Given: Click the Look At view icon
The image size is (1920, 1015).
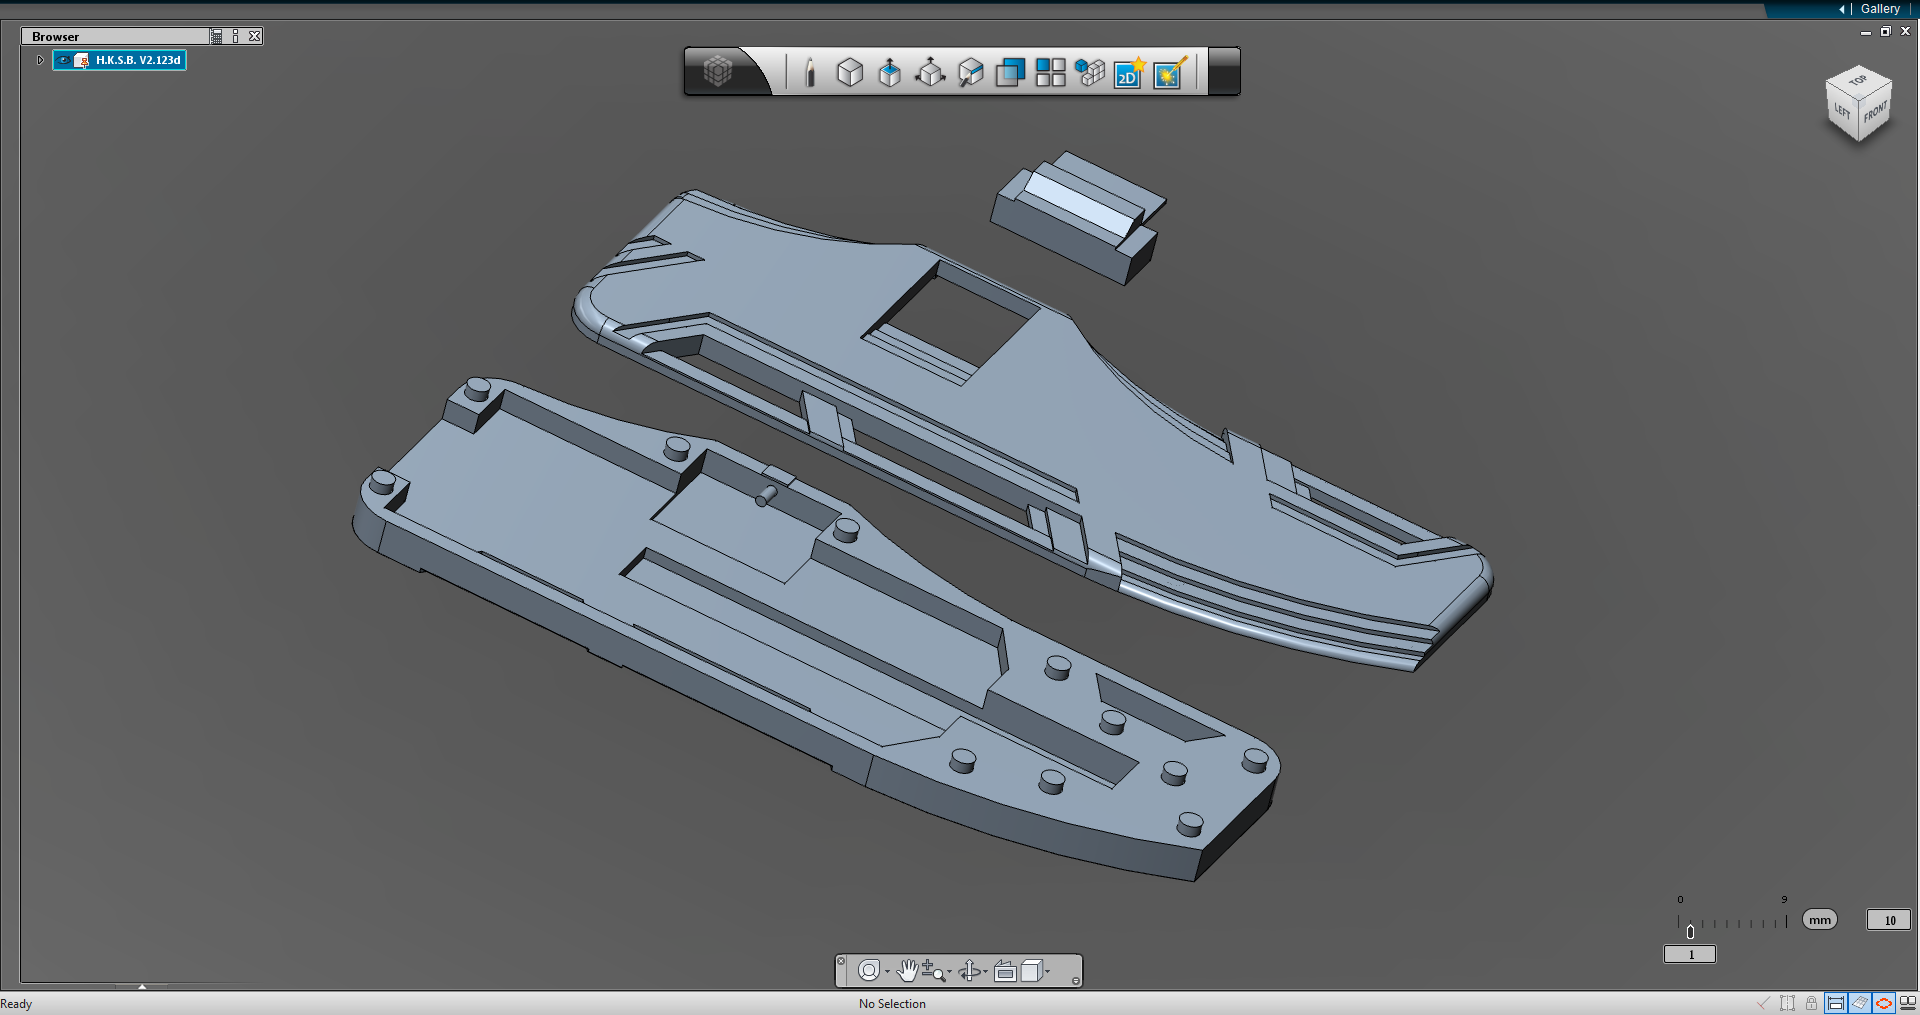Looking at the screenshot, I should tap(1005, 970).
